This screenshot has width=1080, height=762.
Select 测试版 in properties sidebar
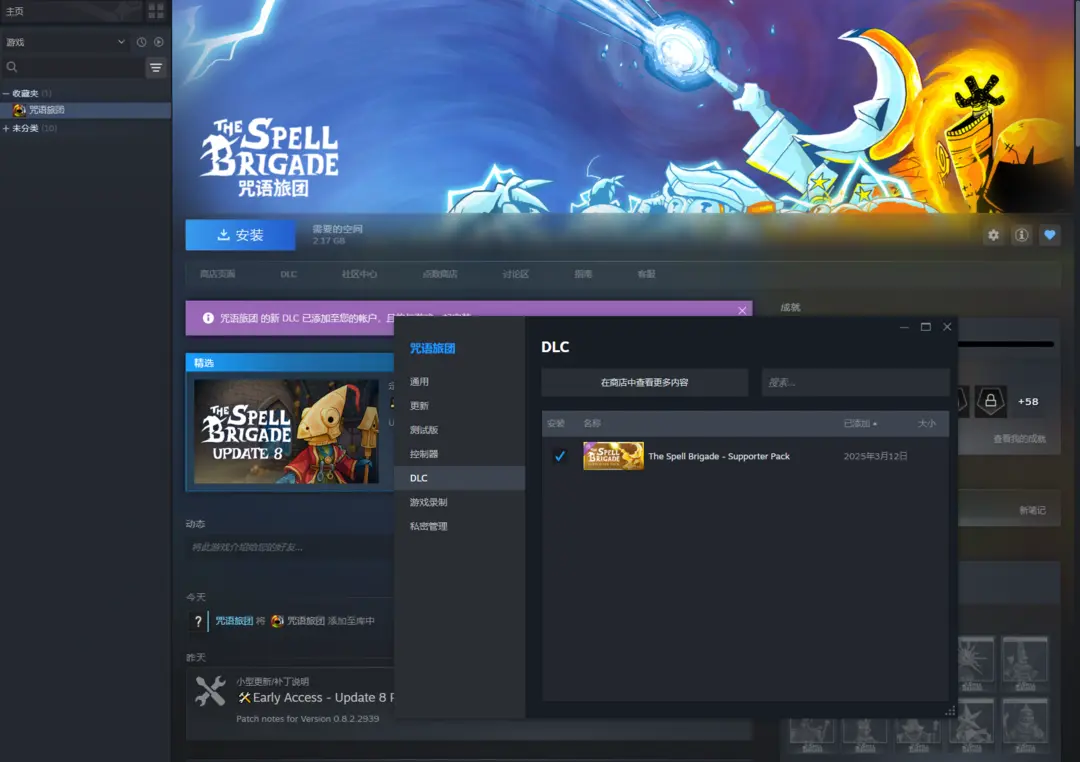tap(459, 430)
